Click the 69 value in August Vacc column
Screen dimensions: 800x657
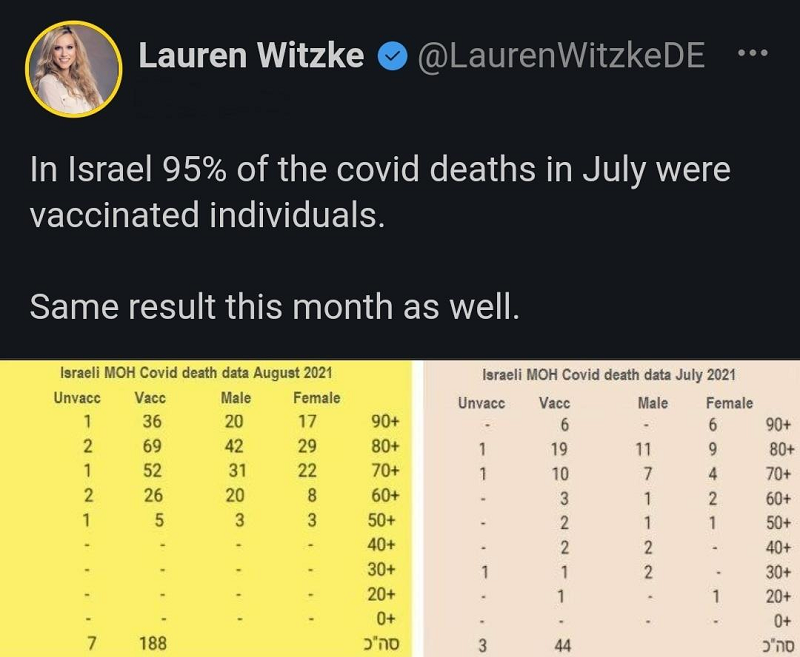pyautogui.click(x=152, y=446)
